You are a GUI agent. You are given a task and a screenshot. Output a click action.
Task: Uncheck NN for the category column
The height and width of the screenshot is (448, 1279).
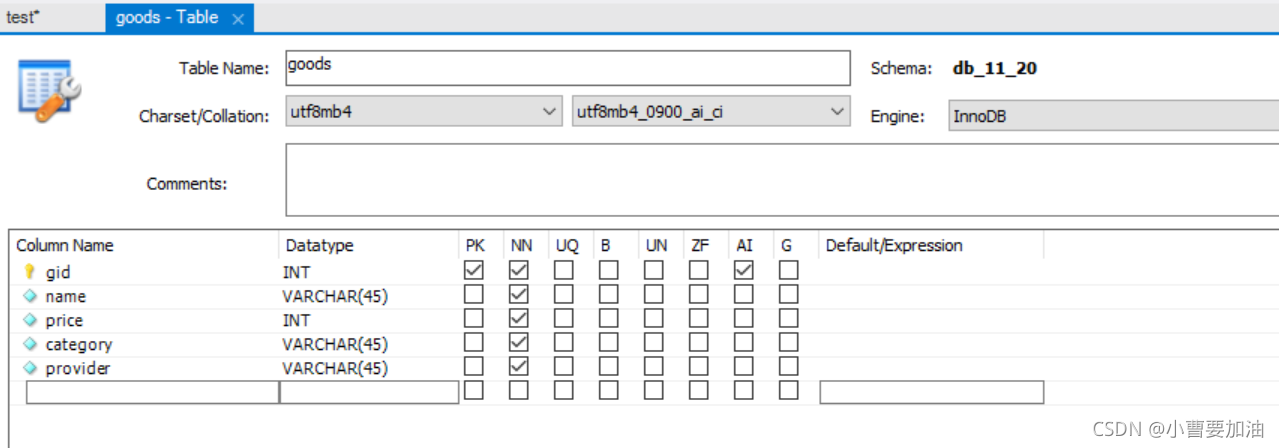(518, 342)
